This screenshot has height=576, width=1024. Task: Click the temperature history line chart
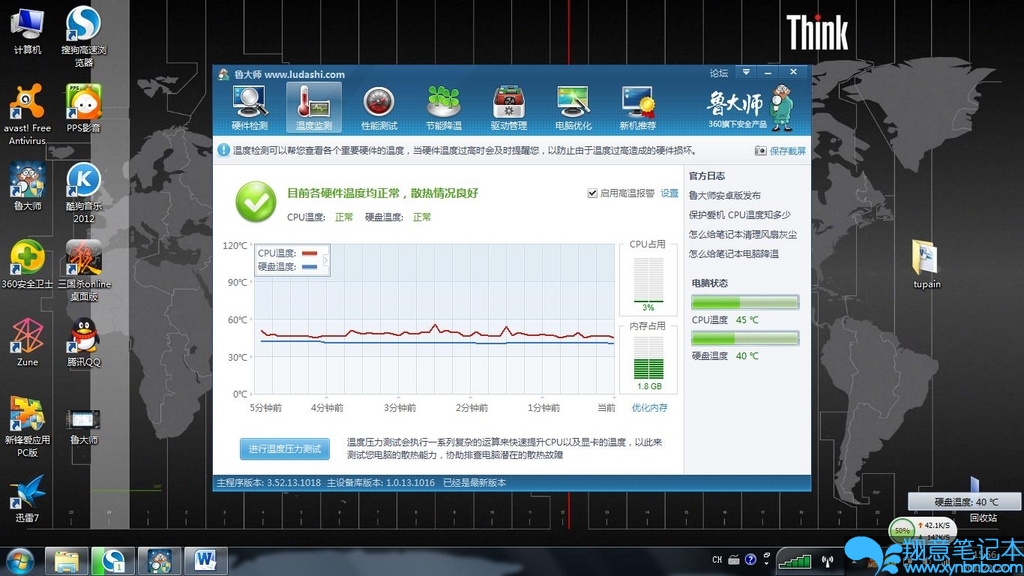[434, 319]
